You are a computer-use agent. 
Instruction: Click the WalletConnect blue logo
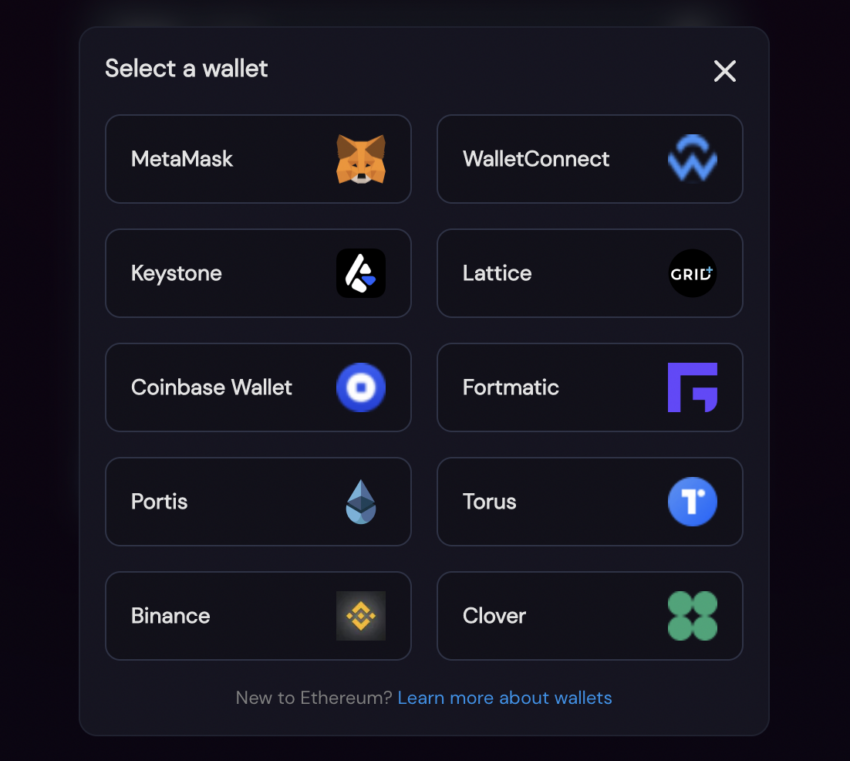coord(692,158)
